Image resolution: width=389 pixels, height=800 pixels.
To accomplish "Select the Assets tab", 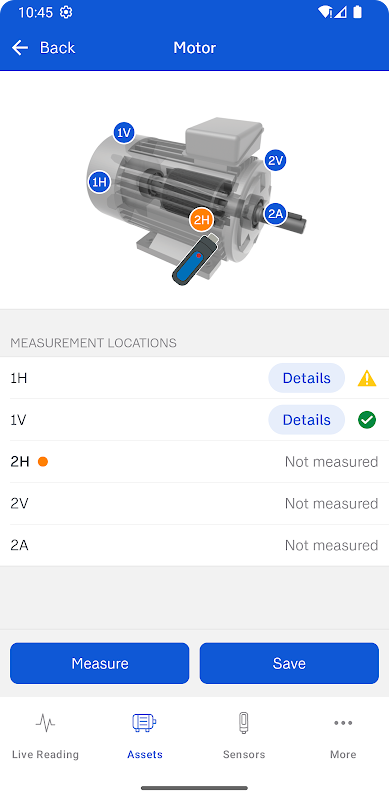I will [x=145, y=736].
